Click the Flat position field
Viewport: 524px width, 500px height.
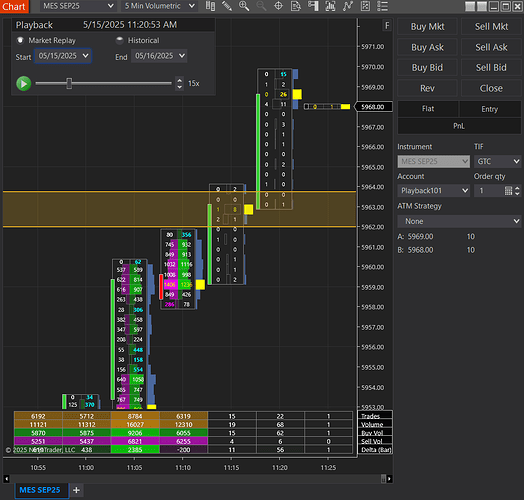tap(428, 109)
